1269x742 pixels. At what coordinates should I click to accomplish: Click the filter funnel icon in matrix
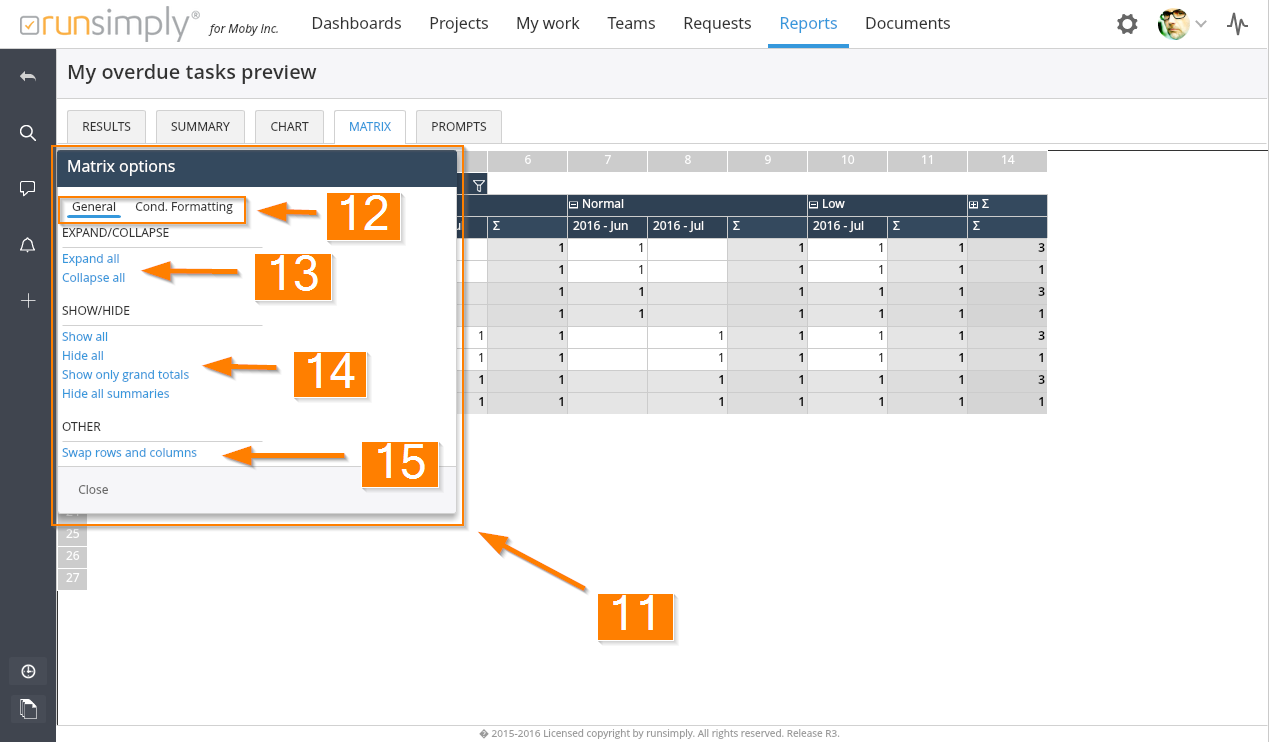click(x=478, y=185)
